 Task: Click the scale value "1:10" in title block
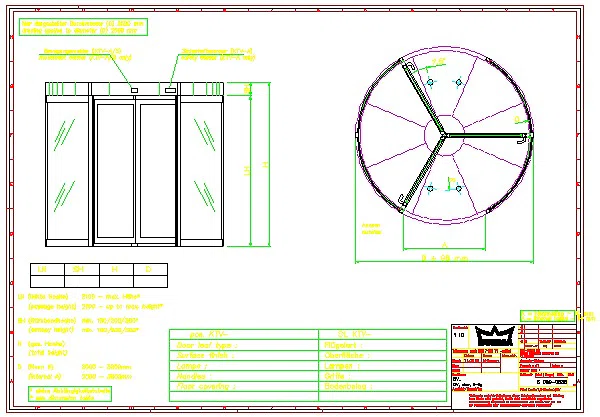coord(459,335)
